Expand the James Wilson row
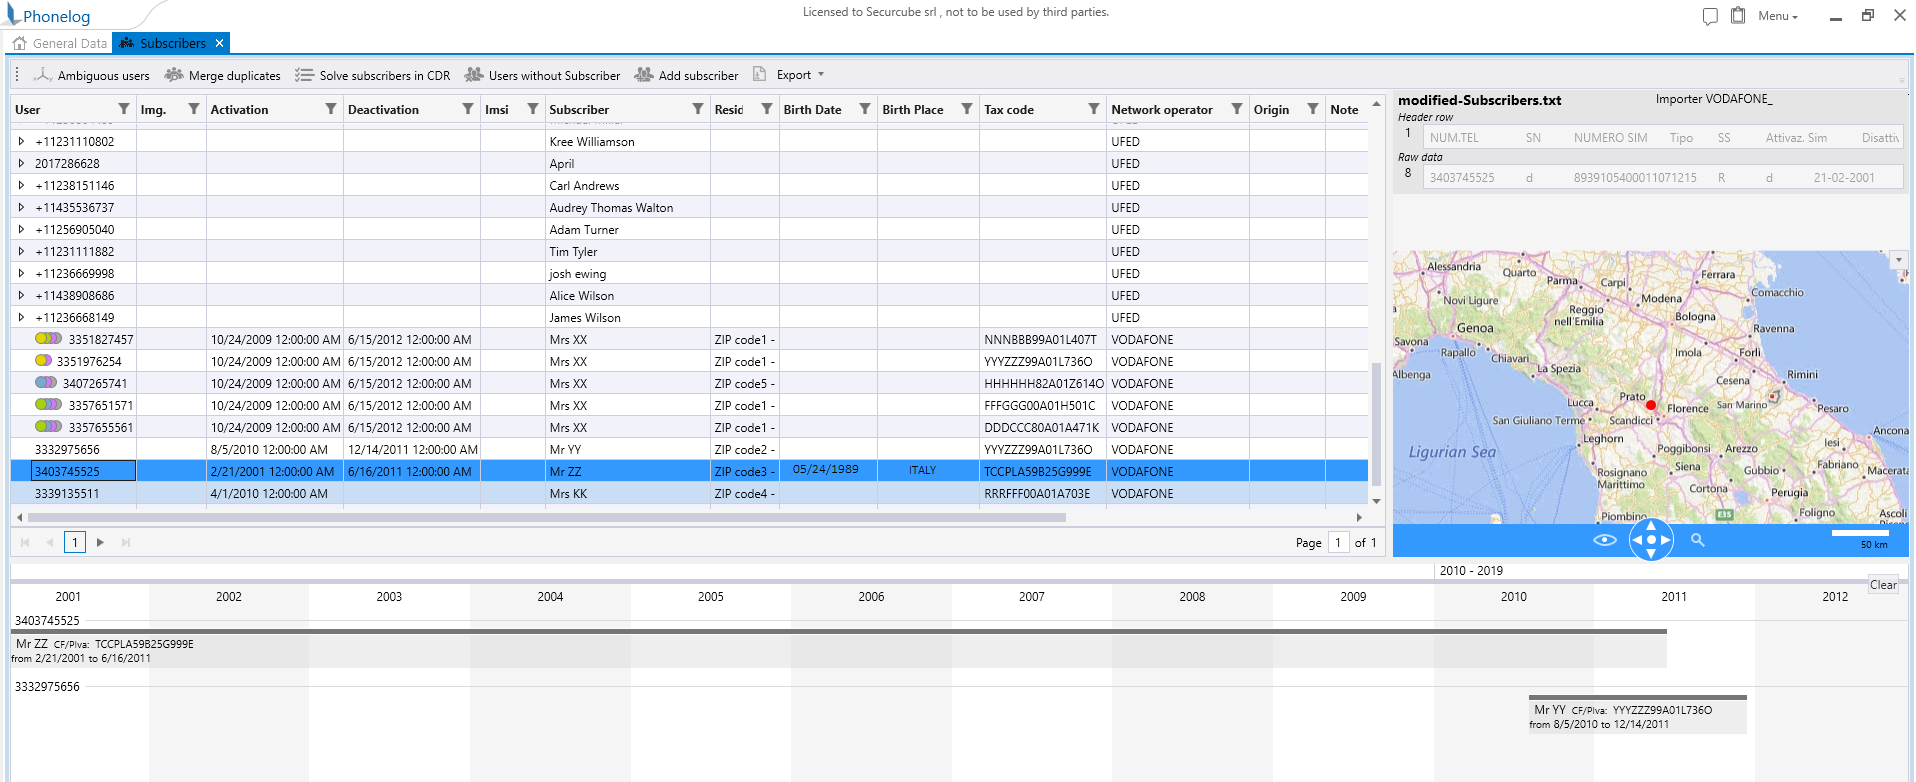The image size is (1916, 782). pos(21,318)
